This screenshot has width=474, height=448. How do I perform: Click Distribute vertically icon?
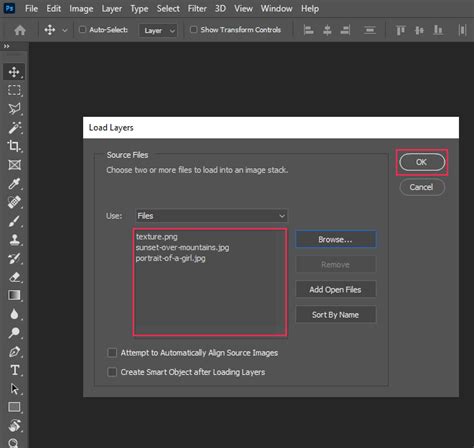(x=370, y=30)
